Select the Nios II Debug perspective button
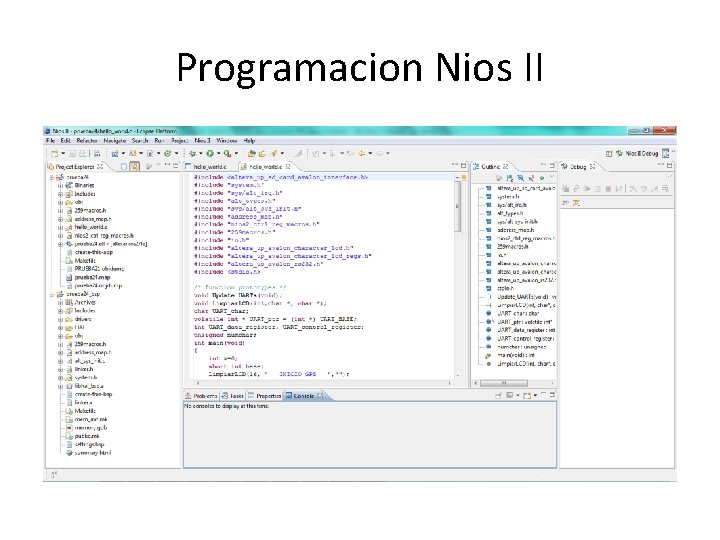 click(x=637, y=153)
